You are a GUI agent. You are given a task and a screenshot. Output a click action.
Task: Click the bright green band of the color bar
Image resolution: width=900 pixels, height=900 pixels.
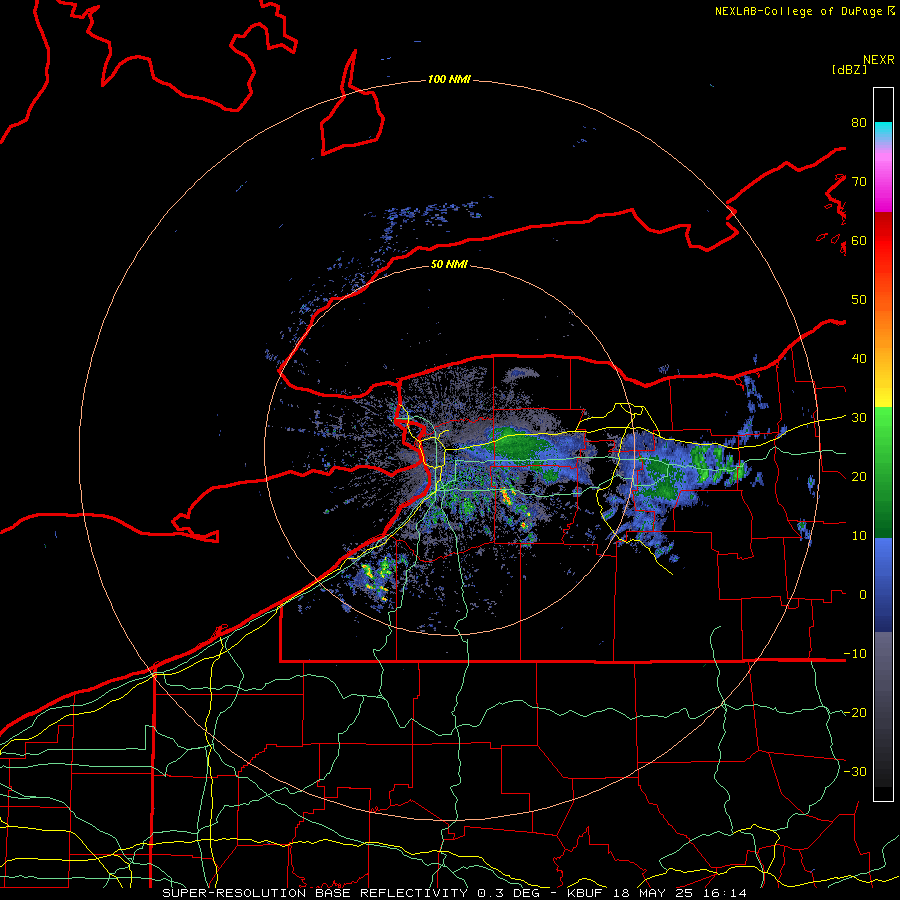pos(883,428)
